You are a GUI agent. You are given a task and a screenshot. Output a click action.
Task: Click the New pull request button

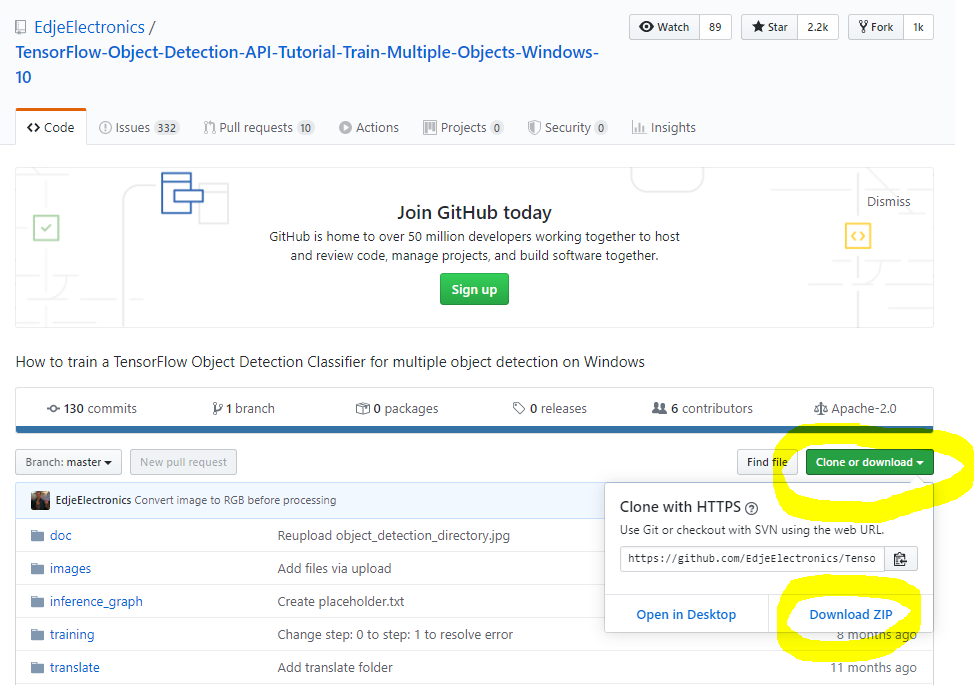pyautogui.click(x=183, y=462)
